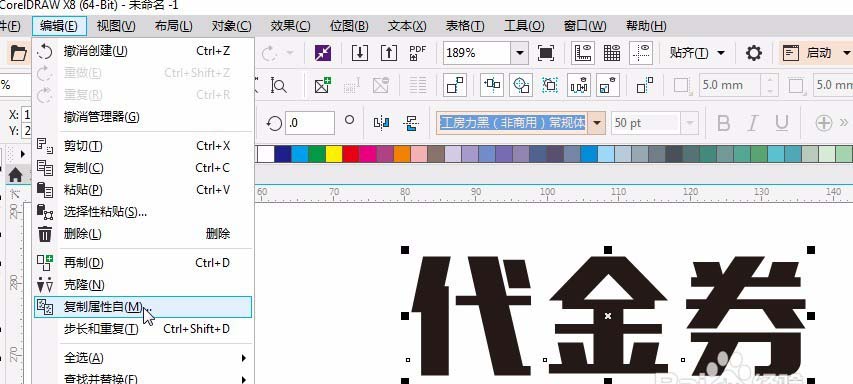Click the nested-squares icon left of the corner fields
The height and width of the screenshot is (384, 853).
(x=608, y=85)
